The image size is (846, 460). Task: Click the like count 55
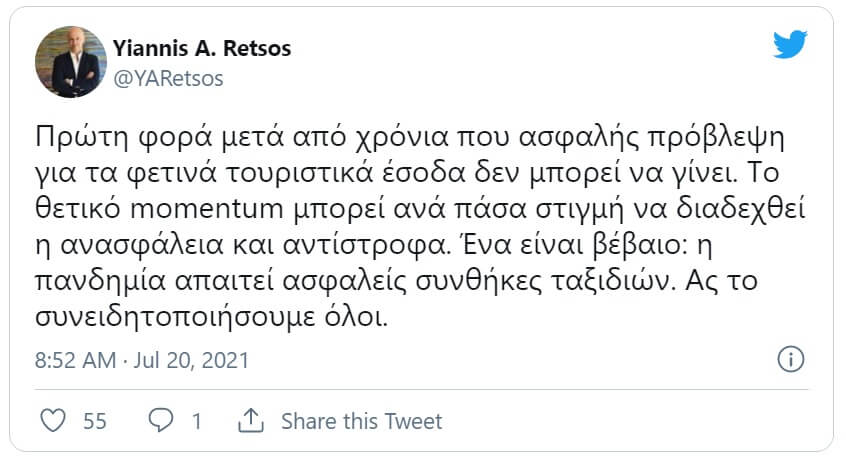click(94, 421)
